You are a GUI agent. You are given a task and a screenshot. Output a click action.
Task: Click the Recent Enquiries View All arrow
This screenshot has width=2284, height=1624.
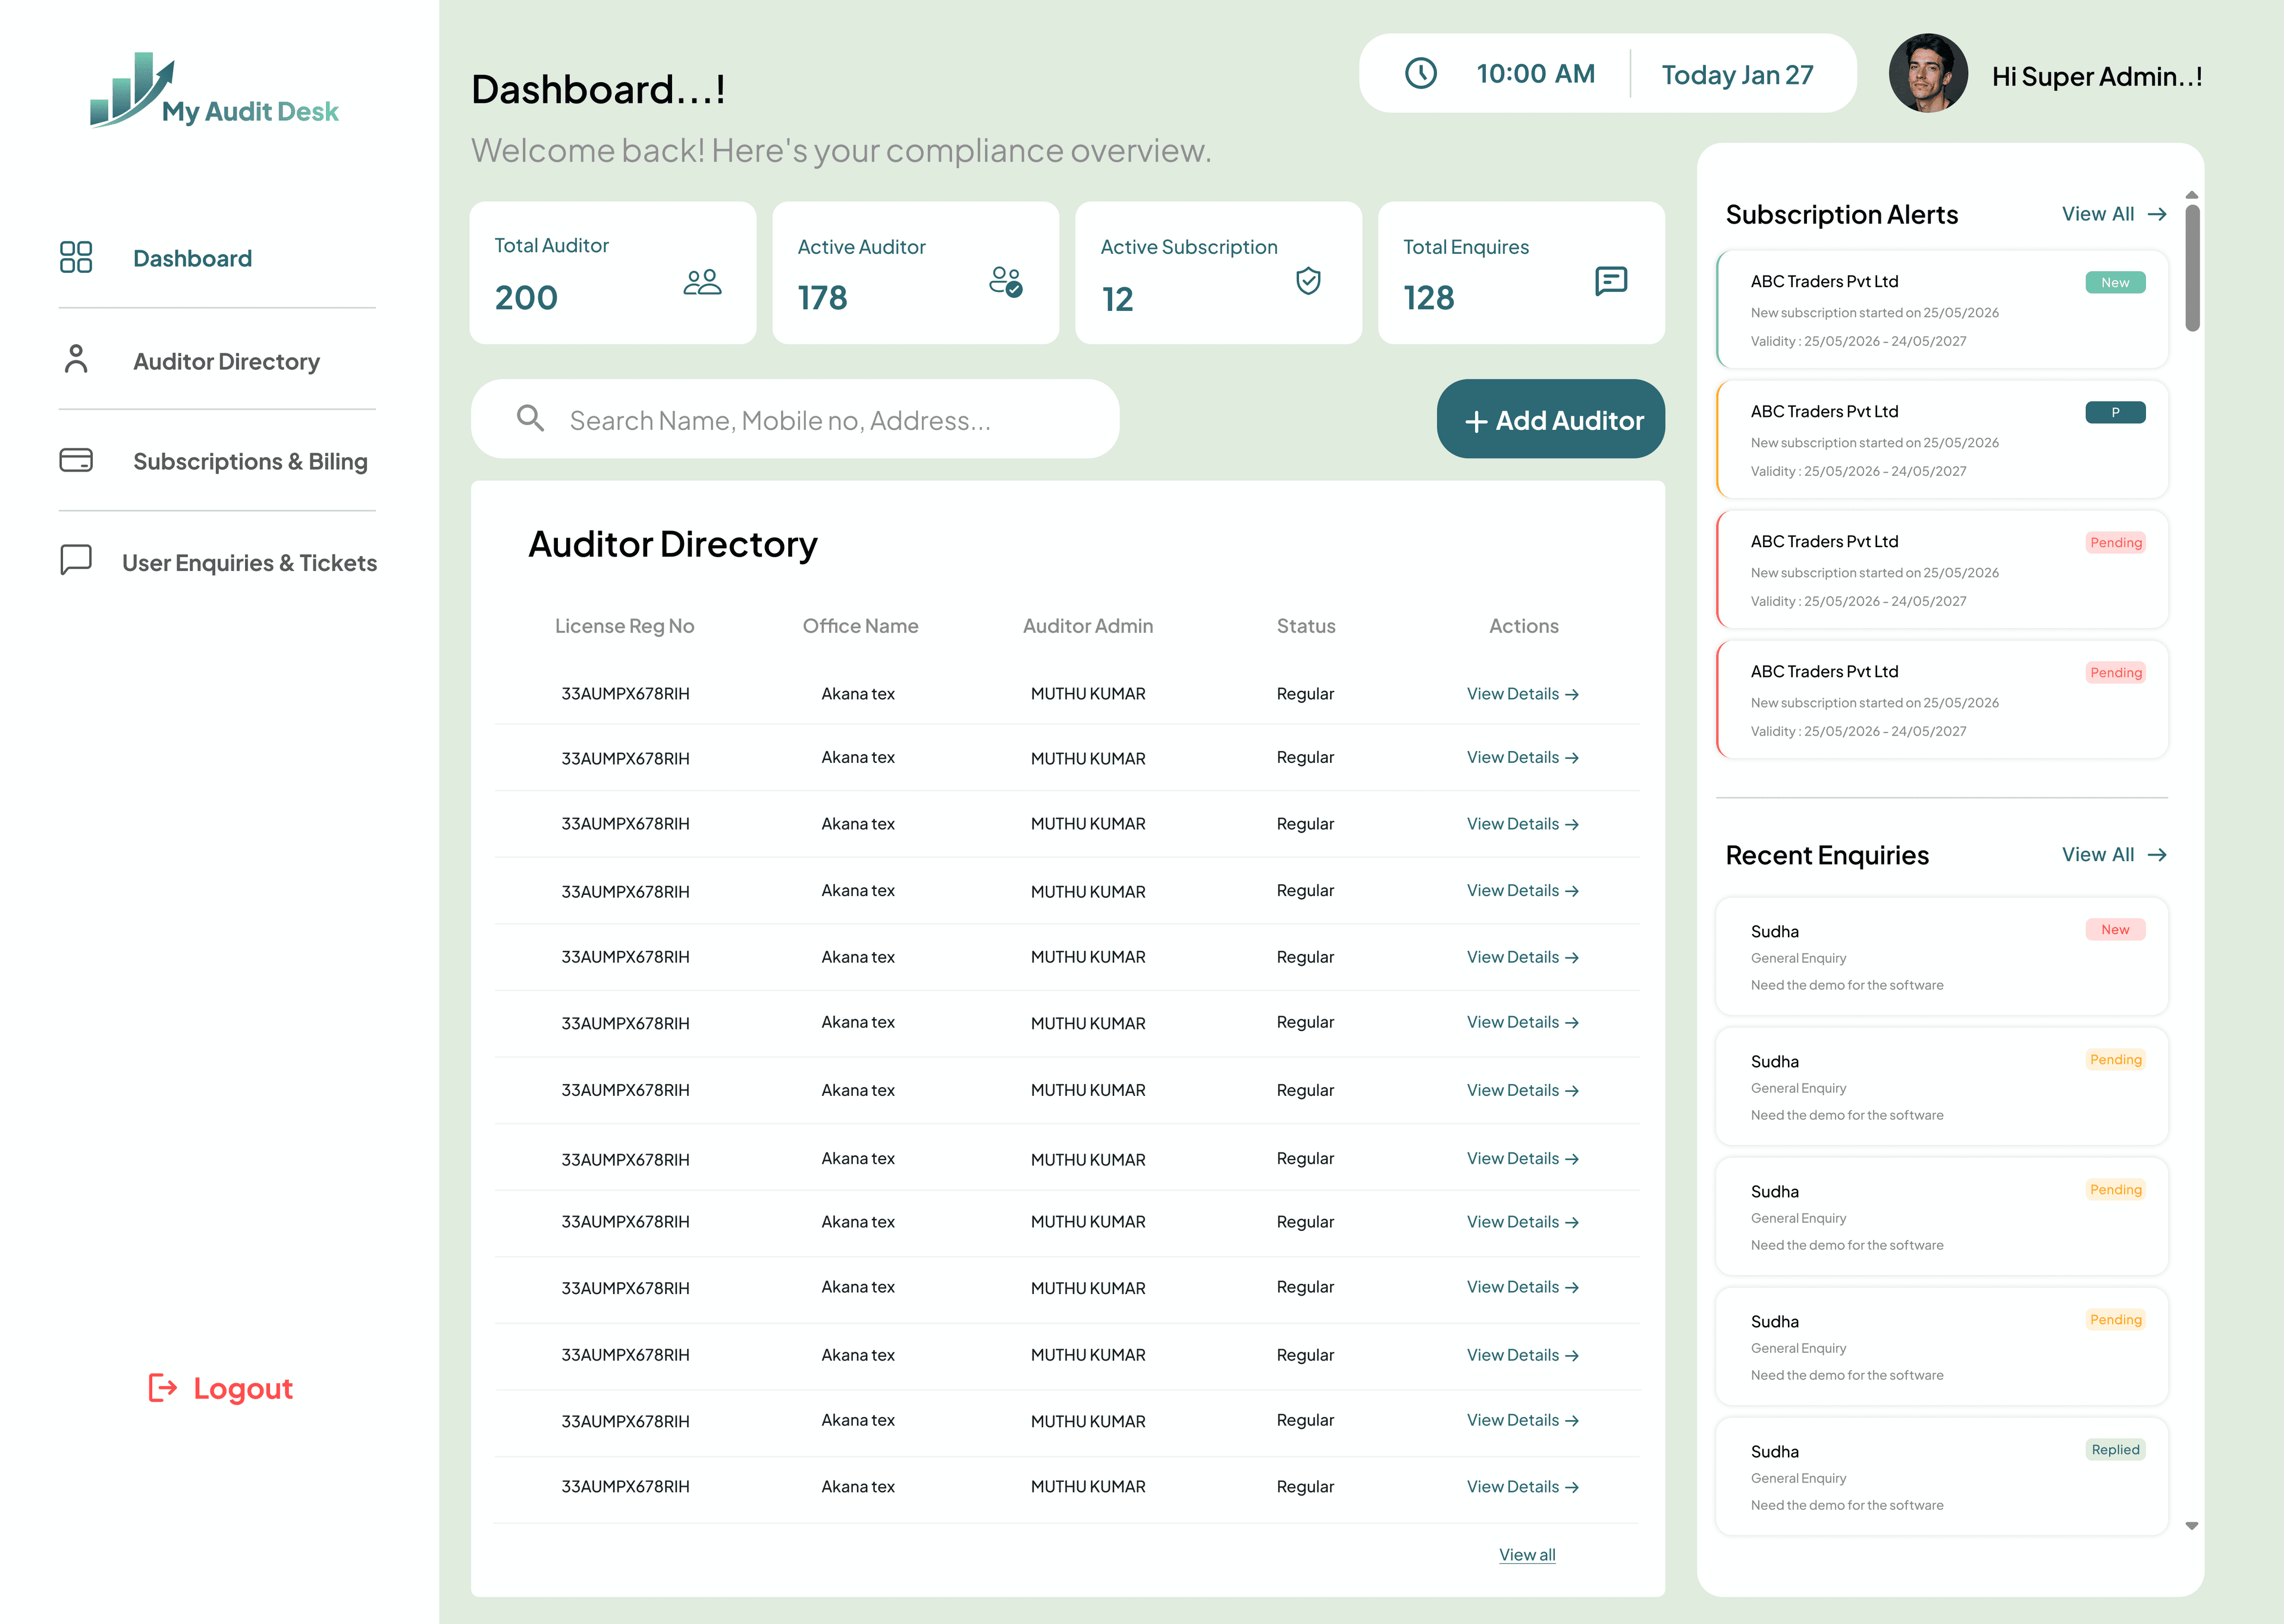2157,855
